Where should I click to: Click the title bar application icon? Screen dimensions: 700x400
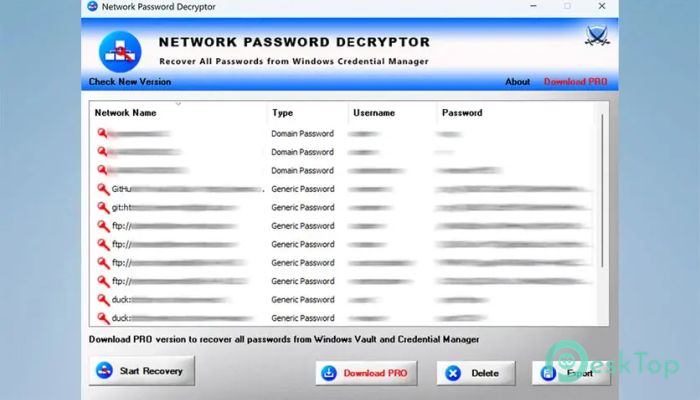(92, 6)
